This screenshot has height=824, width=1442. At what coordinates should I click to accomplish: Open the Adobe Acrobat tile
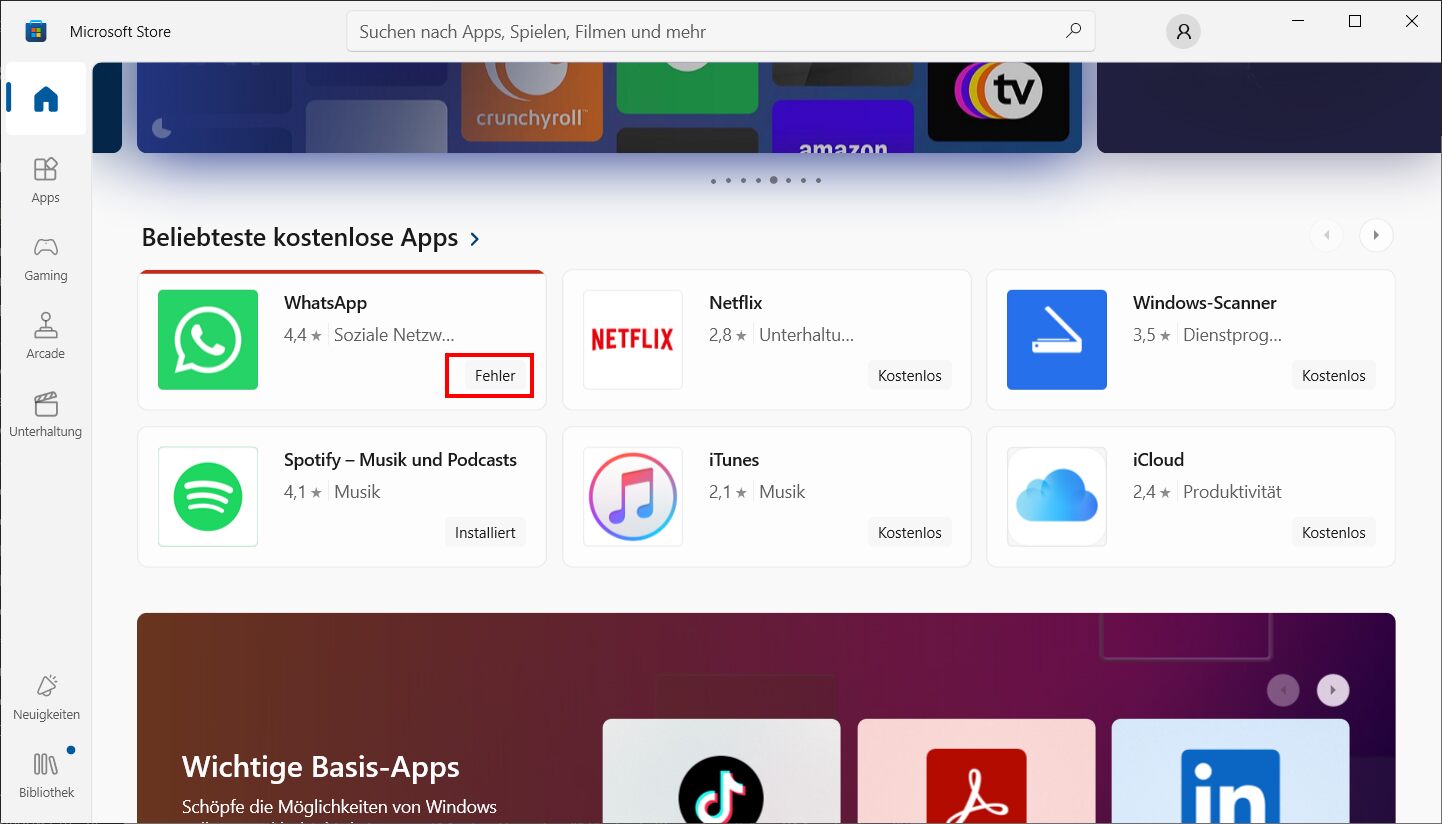click(x=976, y=771)
